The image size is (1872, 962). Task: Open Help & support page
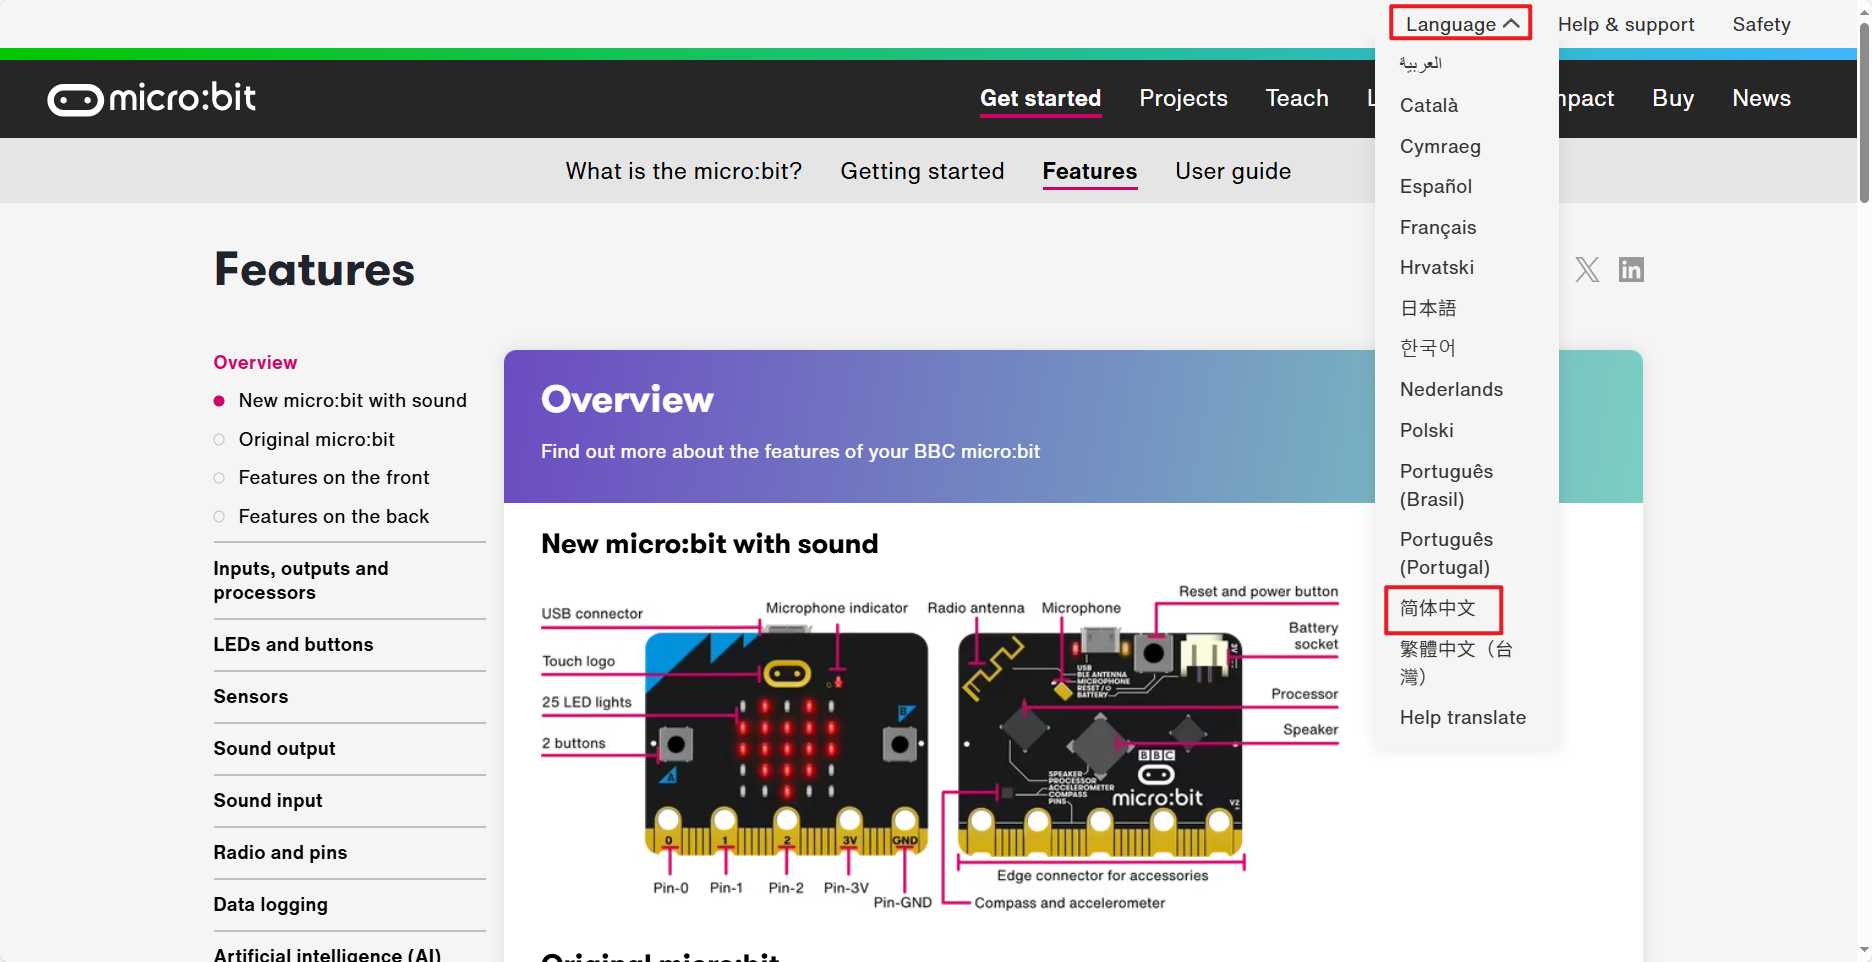click(x=1626, y=24)
